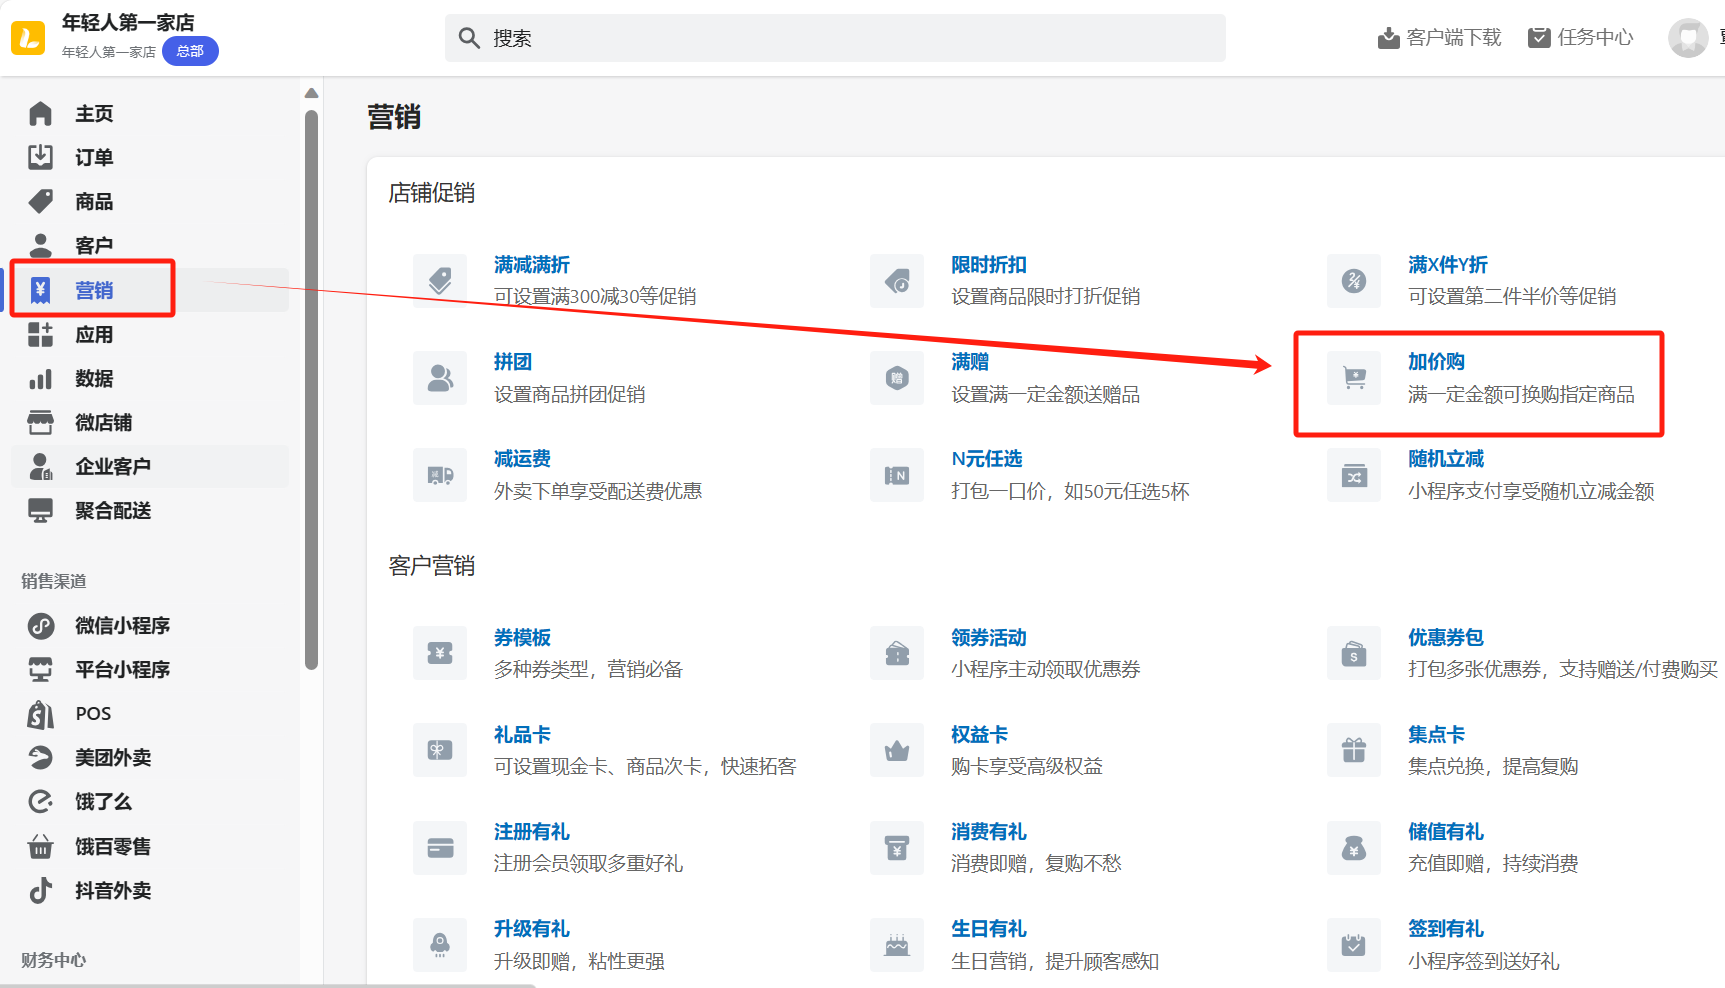Open the POS shopping bag icon
The width and height of the screenshot is (1725, 988).
point(40,713)
